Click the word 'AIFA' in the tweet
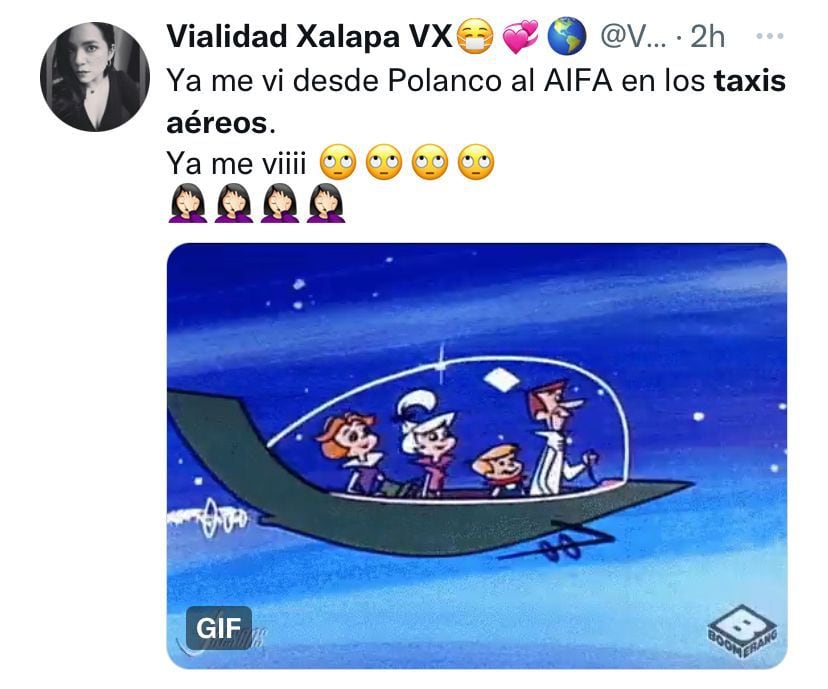 coord(579,81)
